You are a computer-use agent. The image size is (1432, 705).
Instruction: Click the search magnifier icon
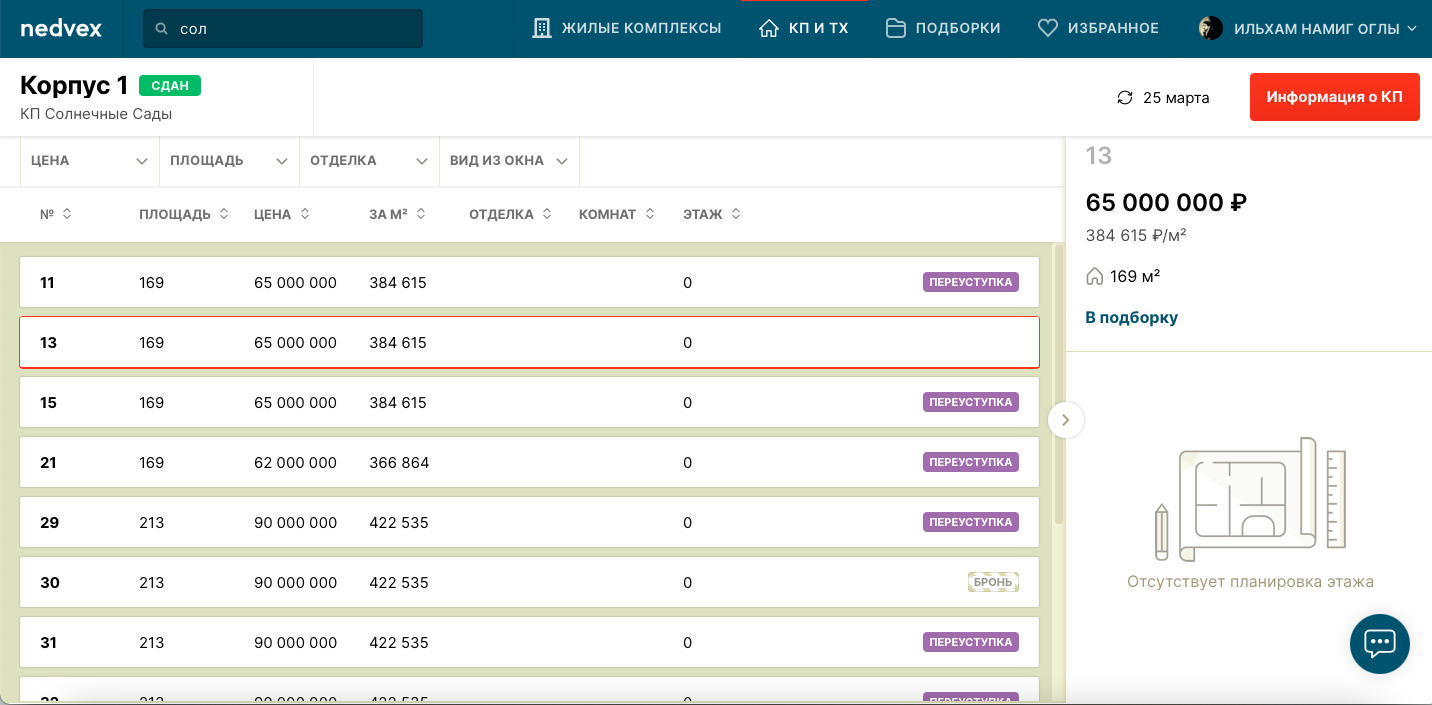[161, 29]
